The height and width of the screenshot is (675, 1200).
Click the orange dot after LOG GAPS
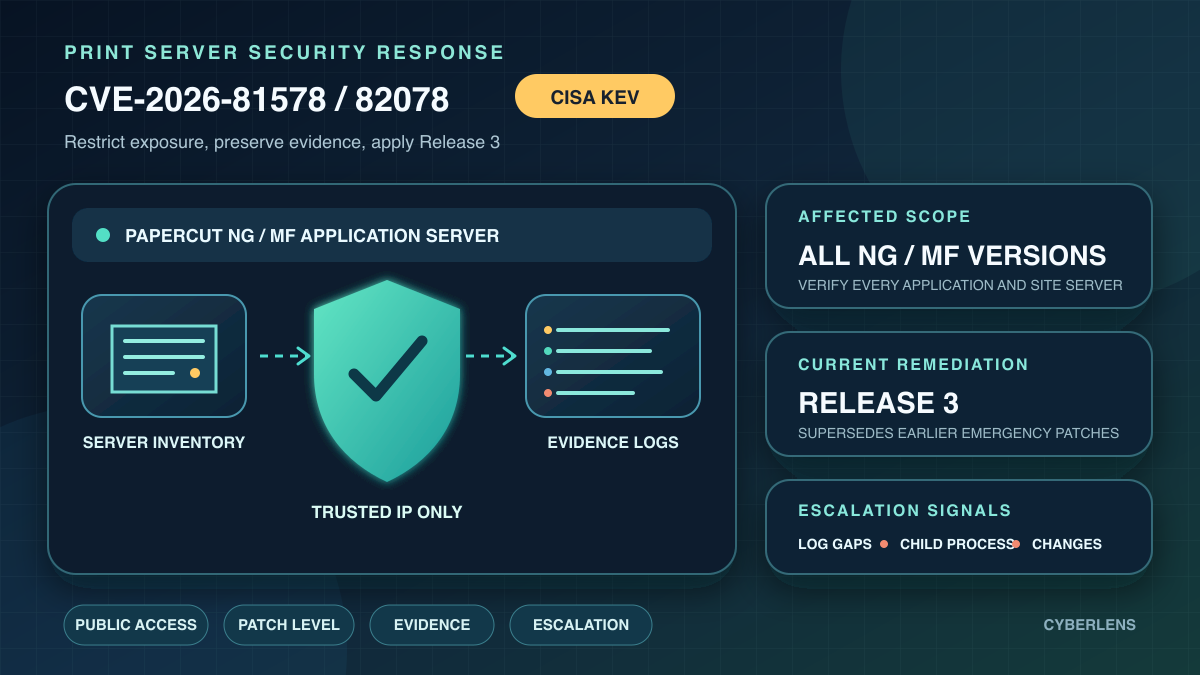click(884, 544)
